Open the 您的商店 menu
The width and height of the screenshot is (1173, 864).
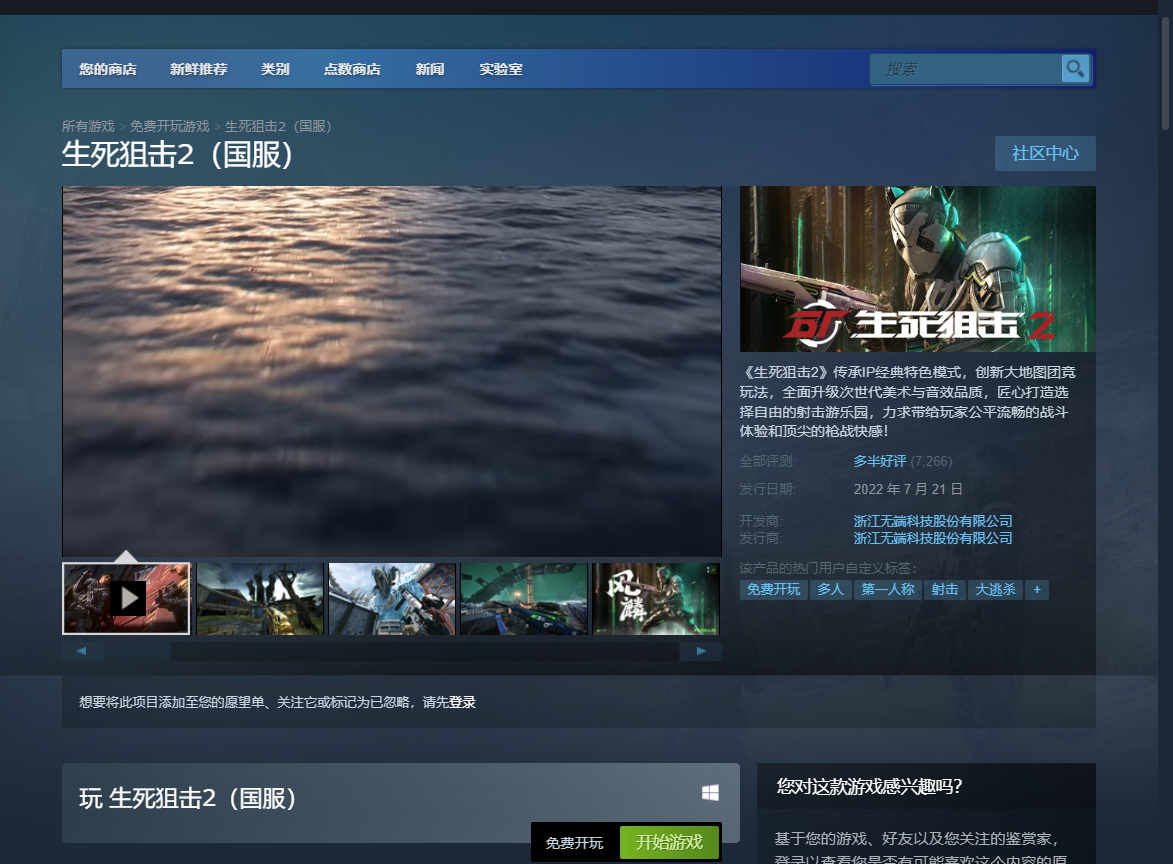coord(105,68)
